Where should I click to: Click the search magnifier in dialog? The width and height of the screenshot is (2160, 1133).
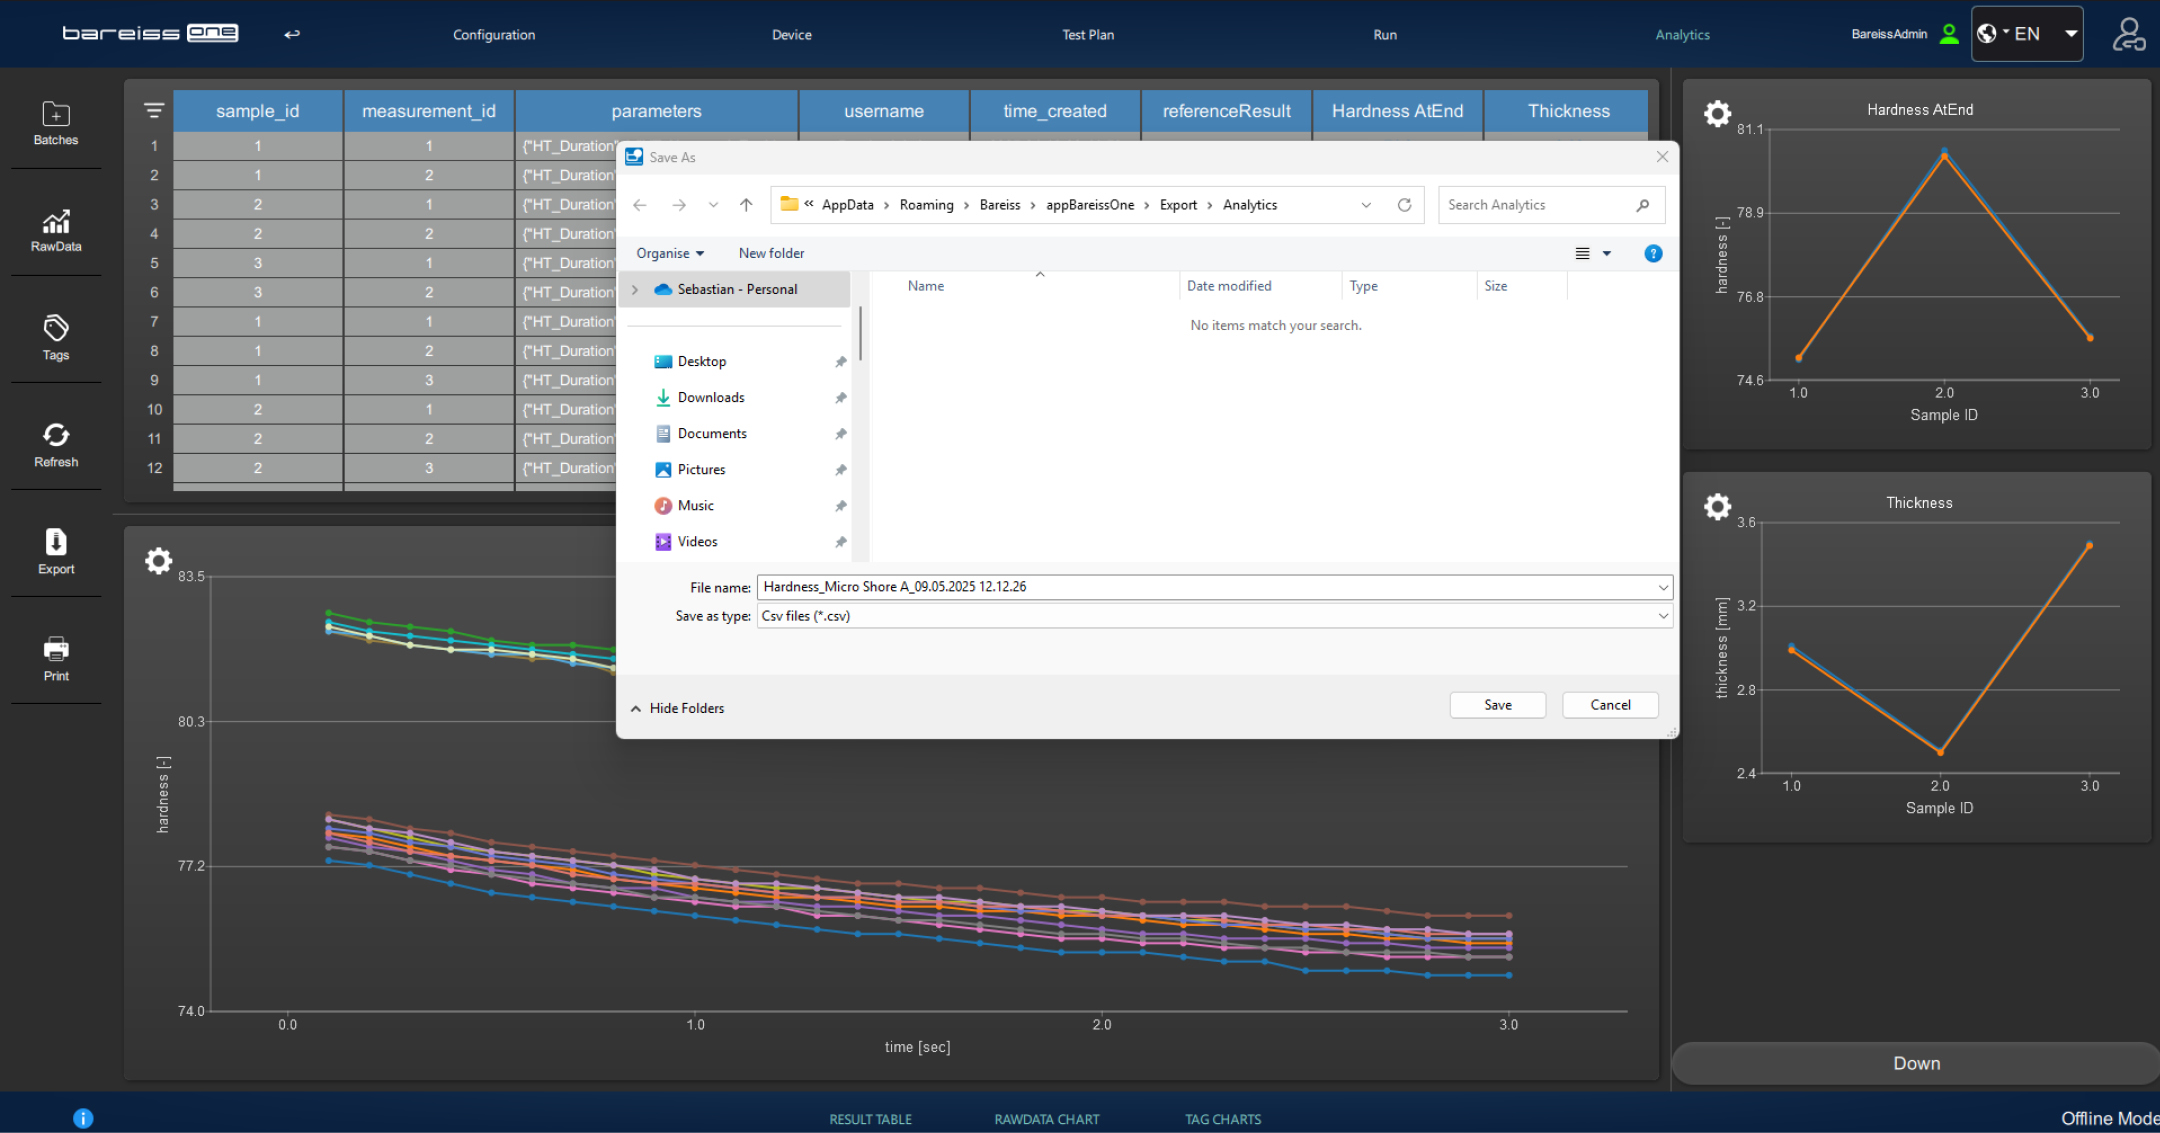1642,205
